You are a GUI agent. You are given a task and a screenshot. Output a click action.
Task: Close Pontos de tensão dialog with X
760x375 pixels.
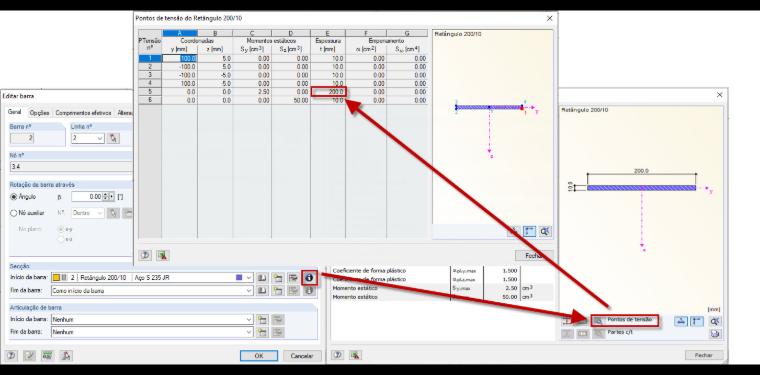point(549,18)
